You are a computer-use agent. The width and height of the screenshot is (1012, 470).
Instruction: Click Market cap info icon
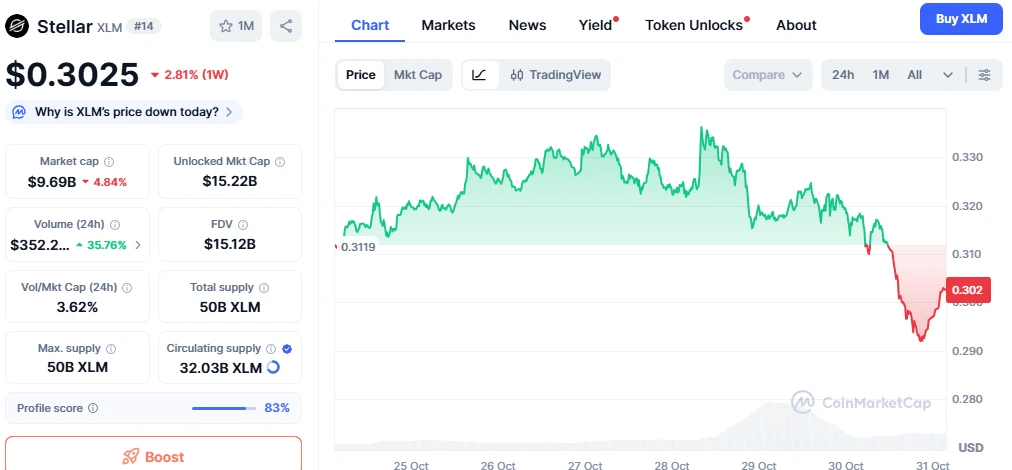coord(109,162)
